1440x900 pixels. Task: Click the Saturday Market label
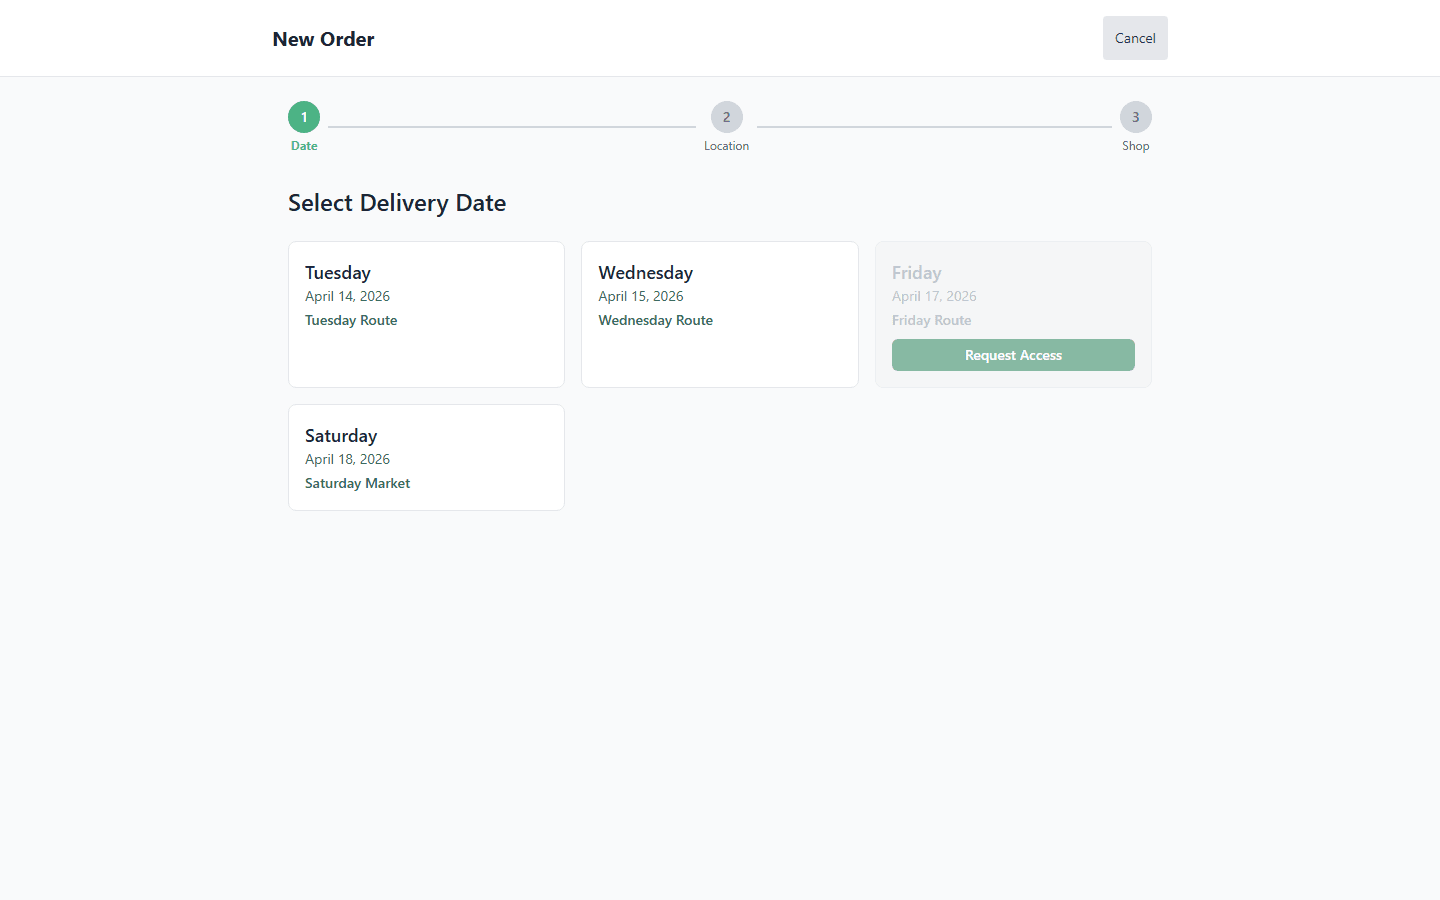pos(357,483)
